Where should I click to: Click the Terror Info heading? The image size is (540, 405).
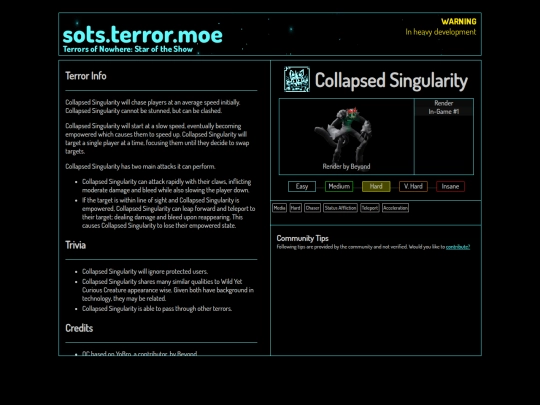(x=86, y=76)
